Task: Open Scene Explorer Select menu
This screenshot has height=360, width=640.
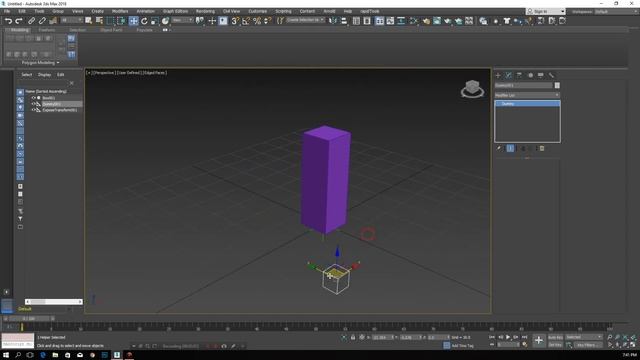Action: coord(27,75)
